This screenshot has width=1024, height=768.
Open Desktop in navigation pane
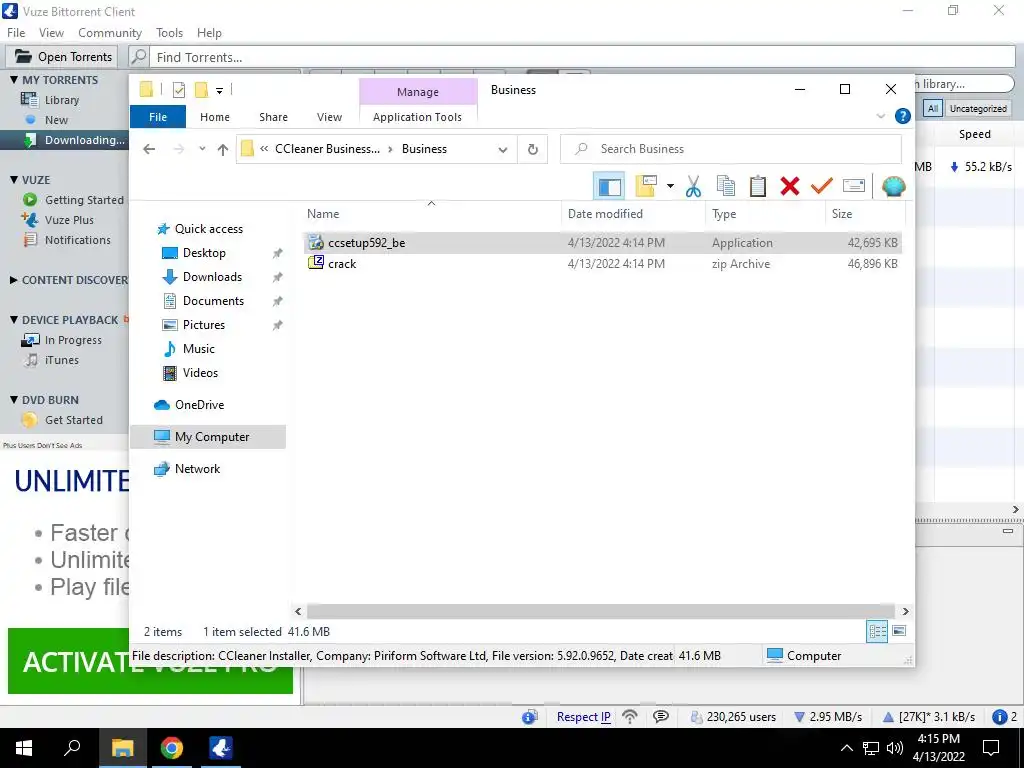coord(204,253)
